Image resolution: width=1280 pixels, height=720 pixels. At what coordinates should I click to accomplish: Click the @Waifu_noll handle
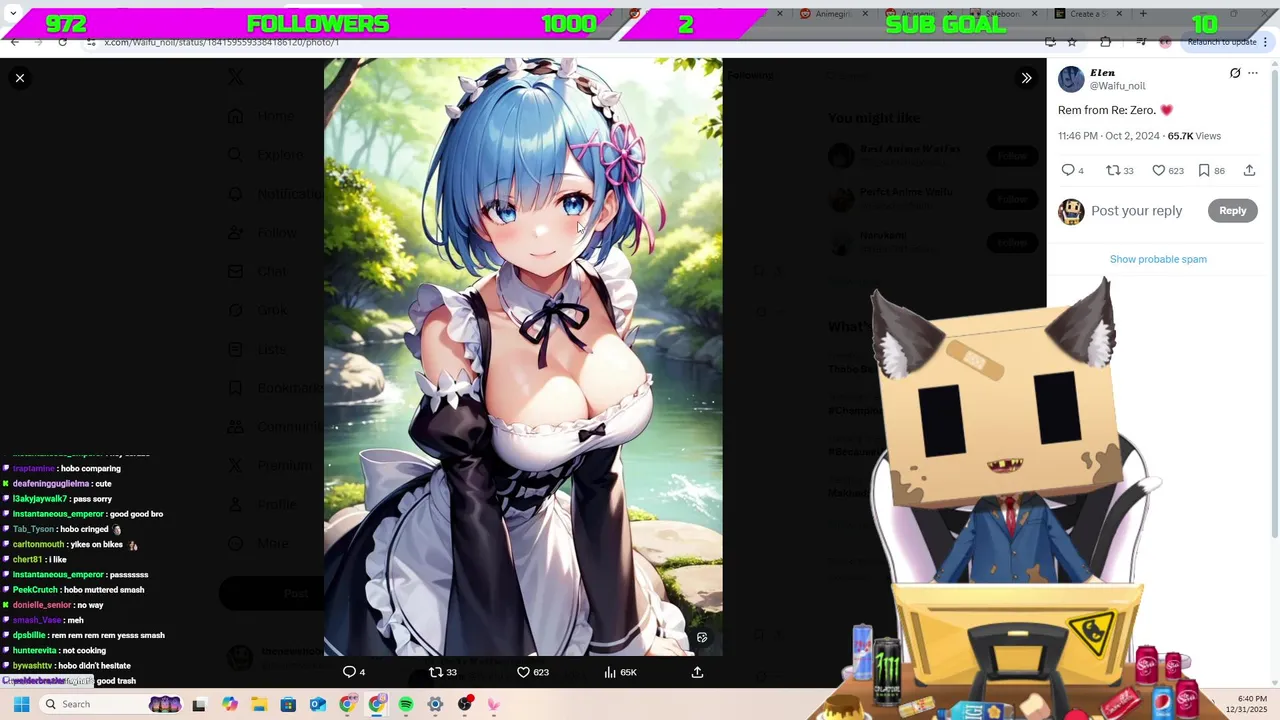1117,86
